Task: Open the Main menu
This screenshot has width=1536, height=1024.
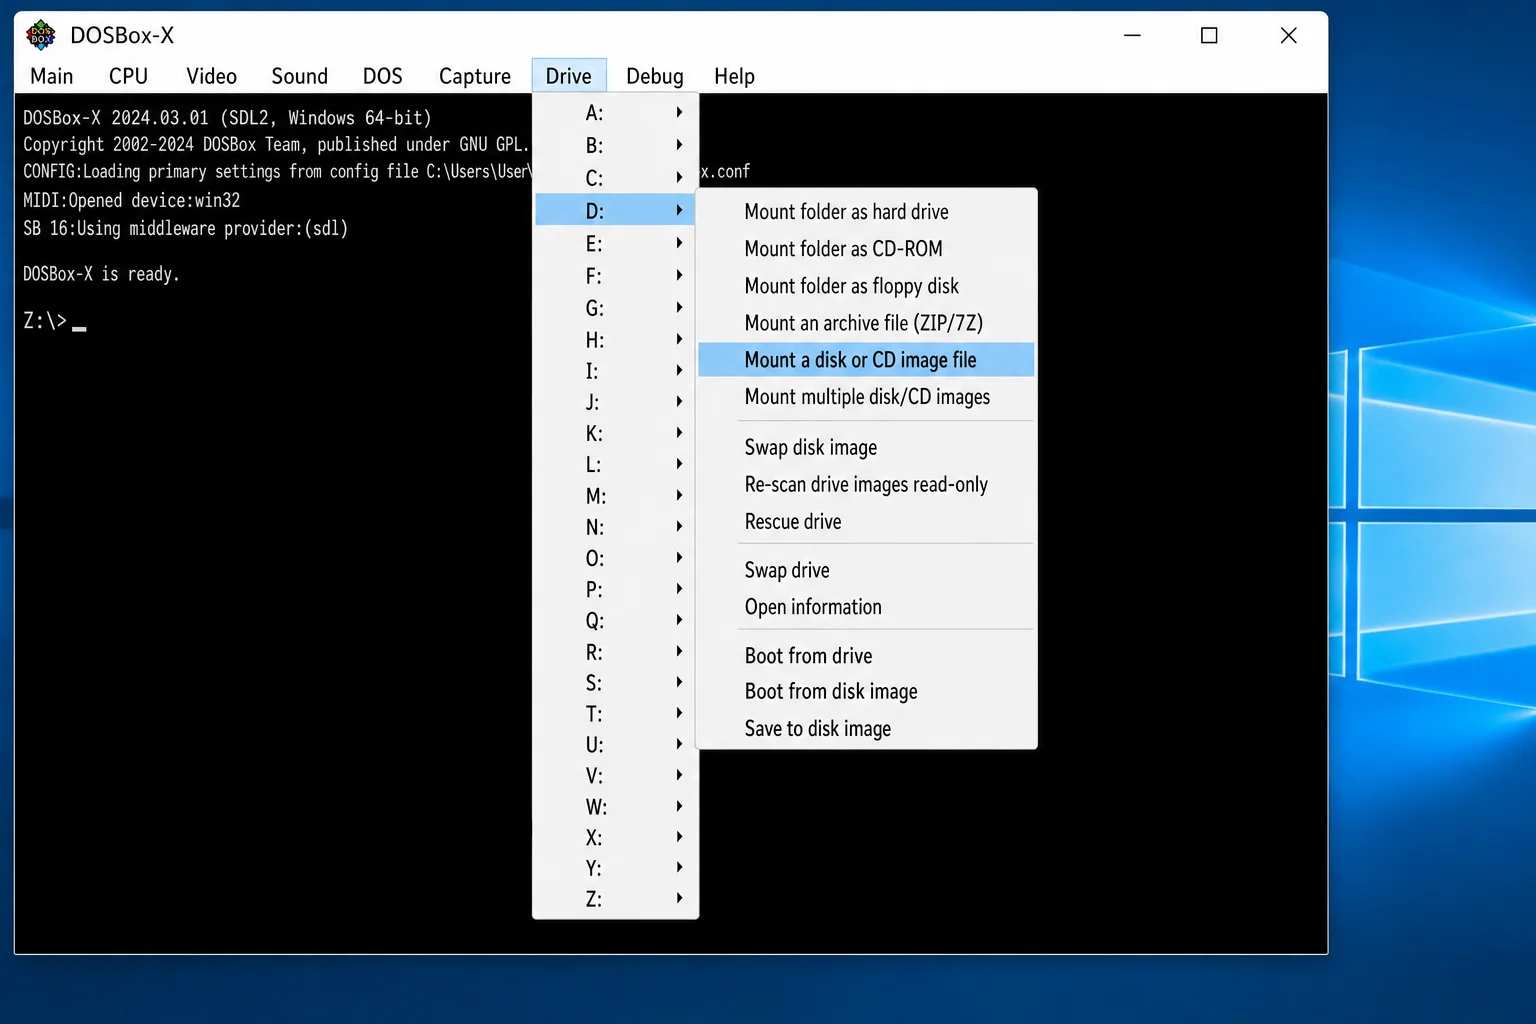Action: (x=52, y=76)
